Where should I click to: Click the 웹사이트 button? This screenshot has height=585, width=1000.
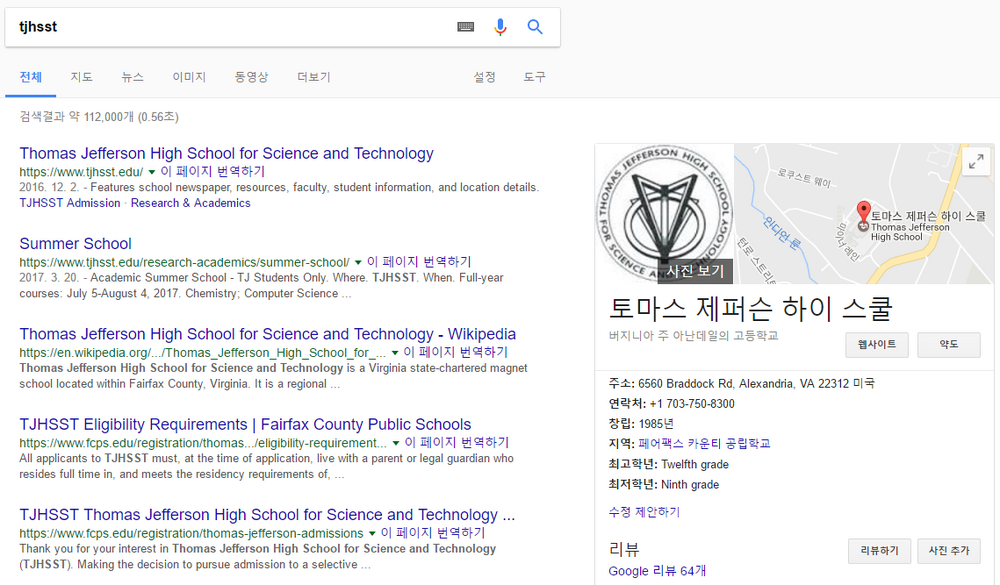click(x=877, y=344)
